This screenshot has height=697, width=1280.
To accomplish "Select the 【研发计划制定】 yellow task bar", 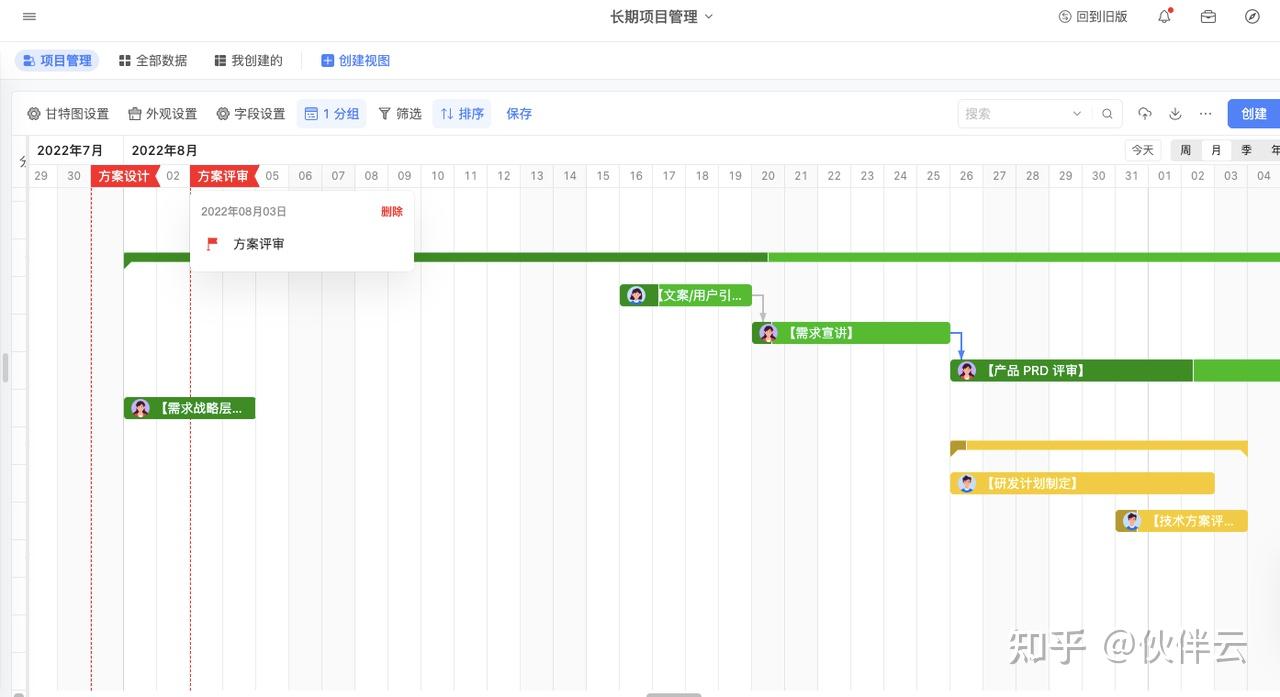I will point(1082,483).
